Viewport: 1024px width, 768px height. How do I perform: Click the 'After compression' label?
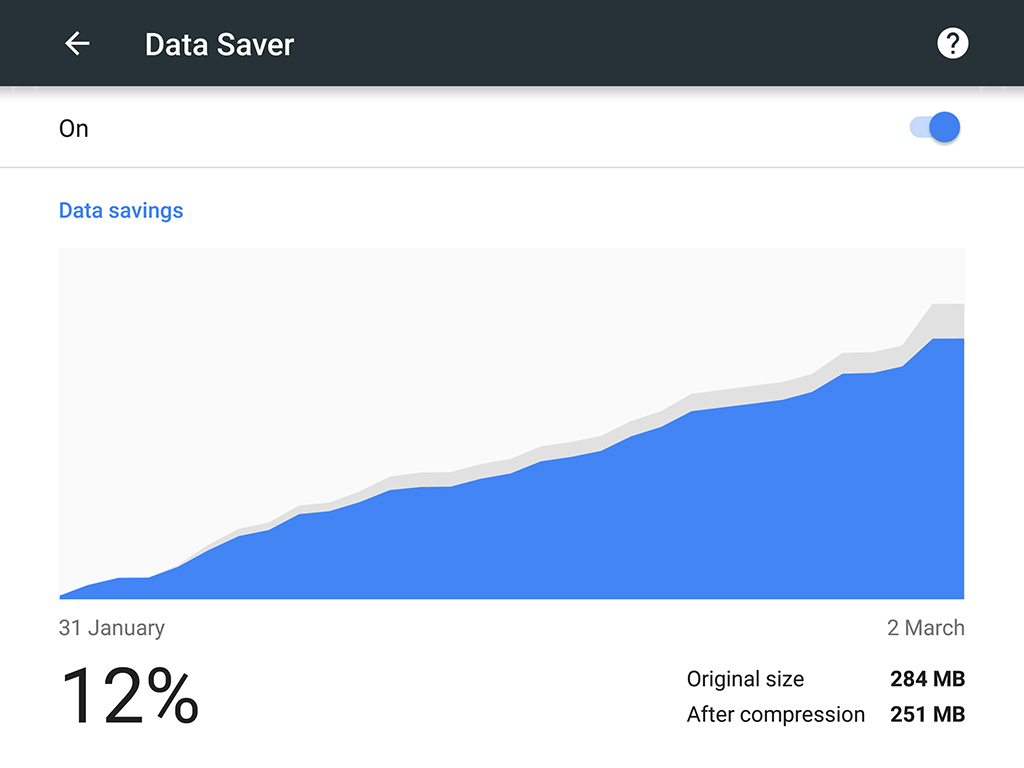[x=775, y=714]
